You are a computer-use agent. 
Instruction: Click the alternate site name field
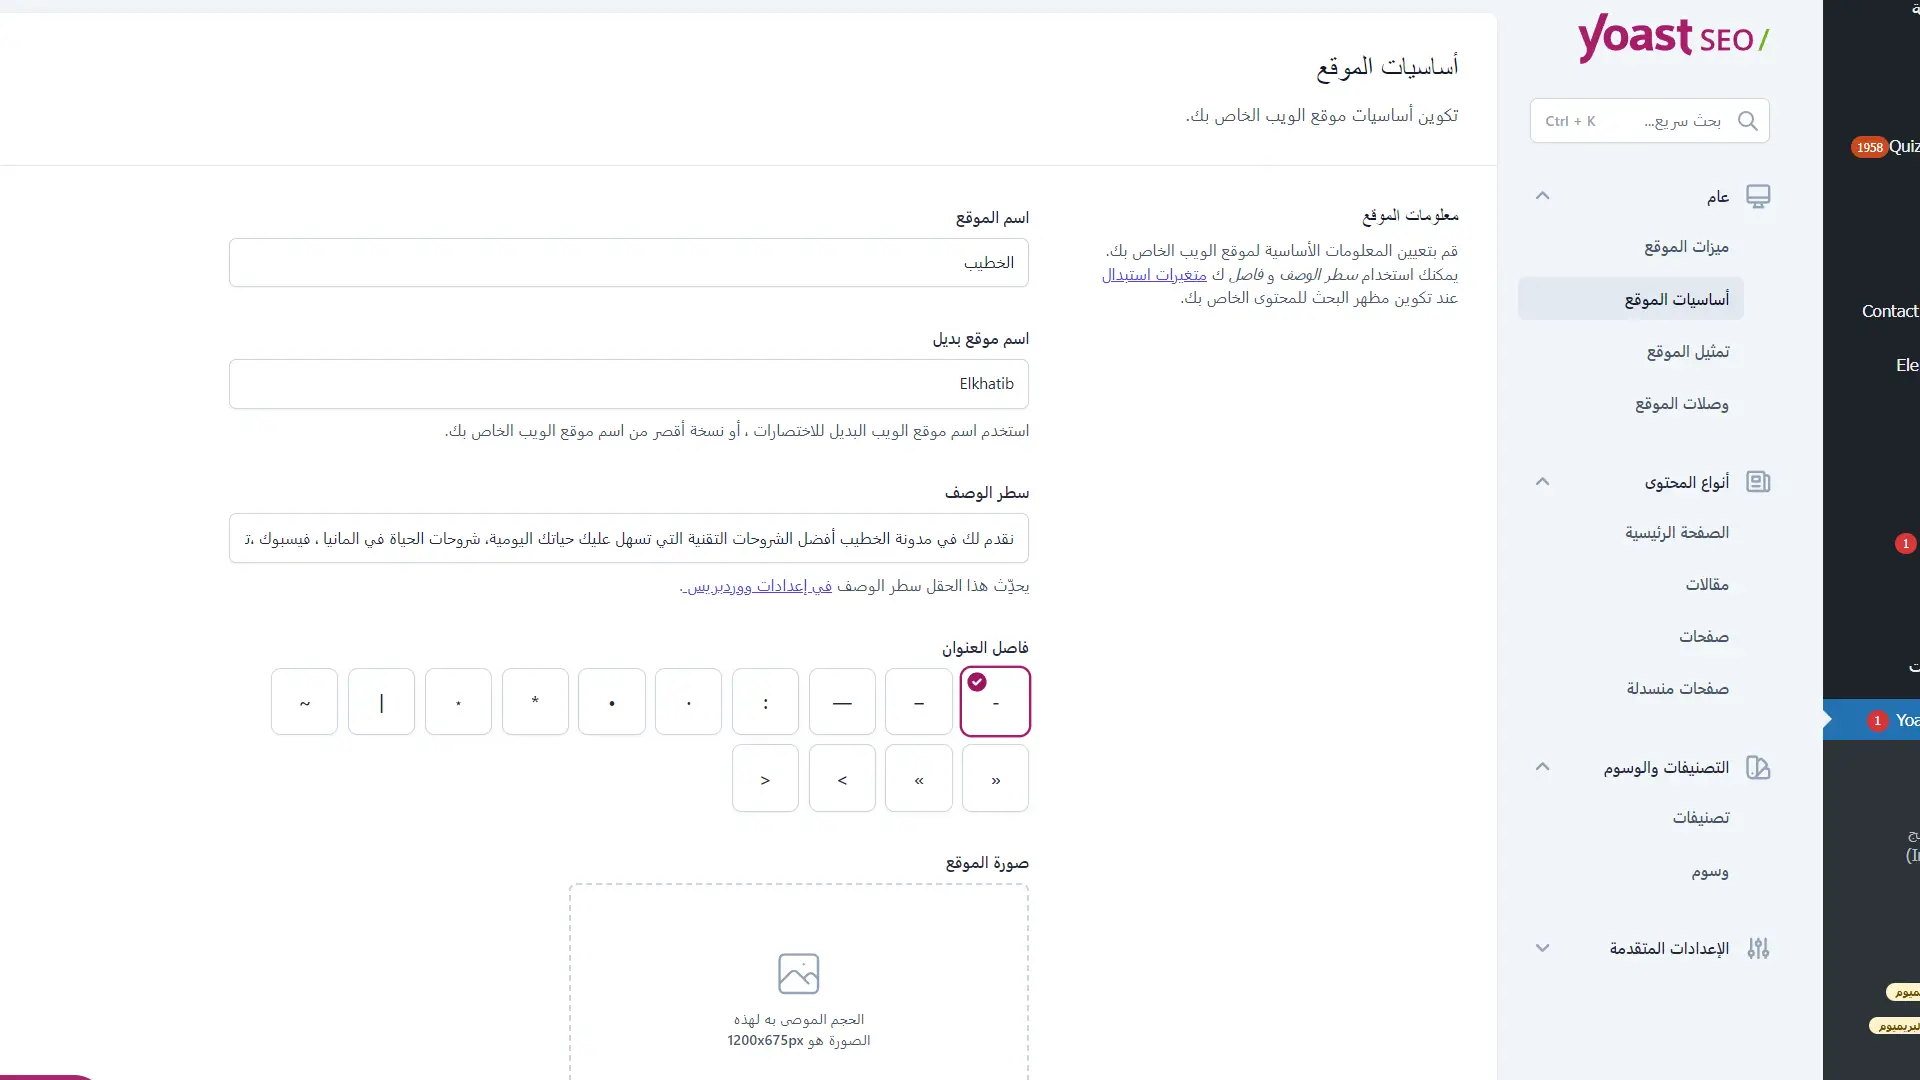click(x=628, y=384)
